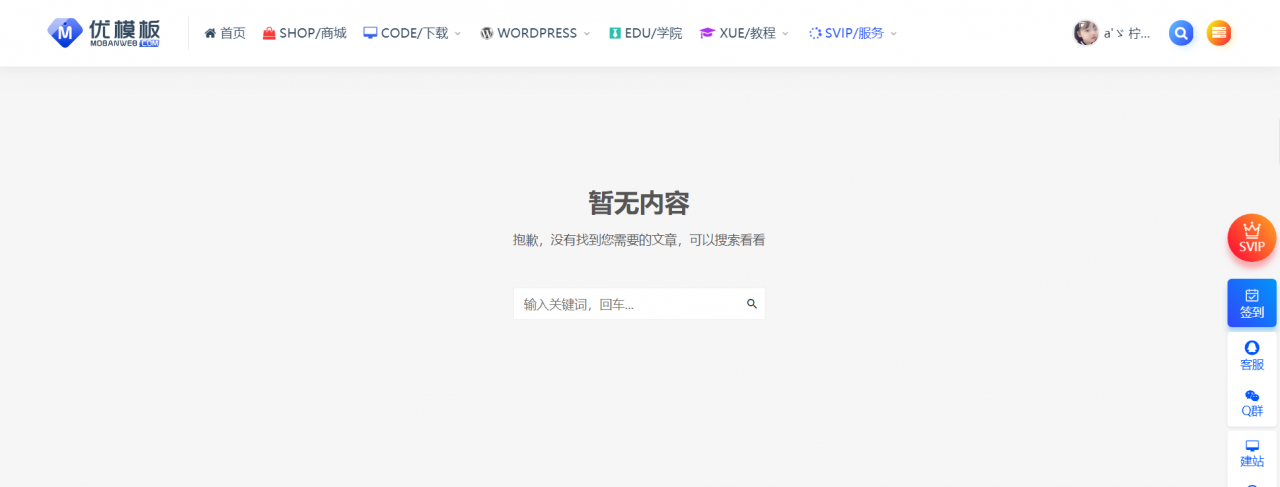Click the 建站 monitor icon
The width and height of the screenshot is (1280, 487).
coord(1252,452)
